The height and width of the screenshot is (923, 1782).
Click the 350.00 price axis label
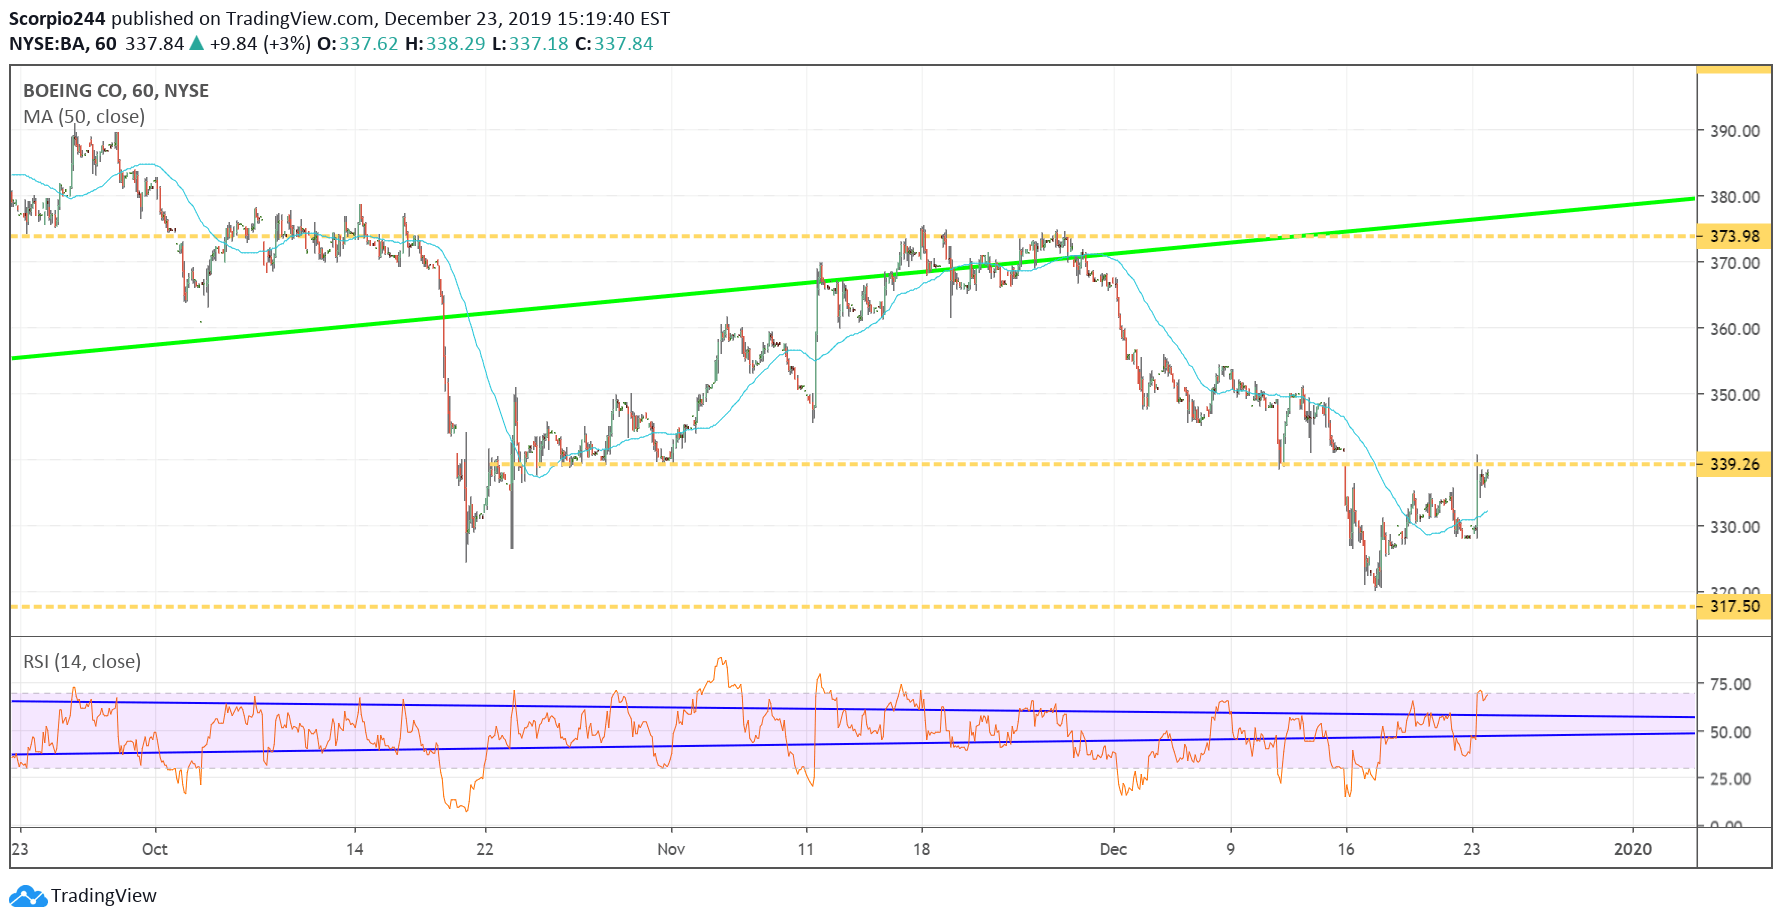1735,395
